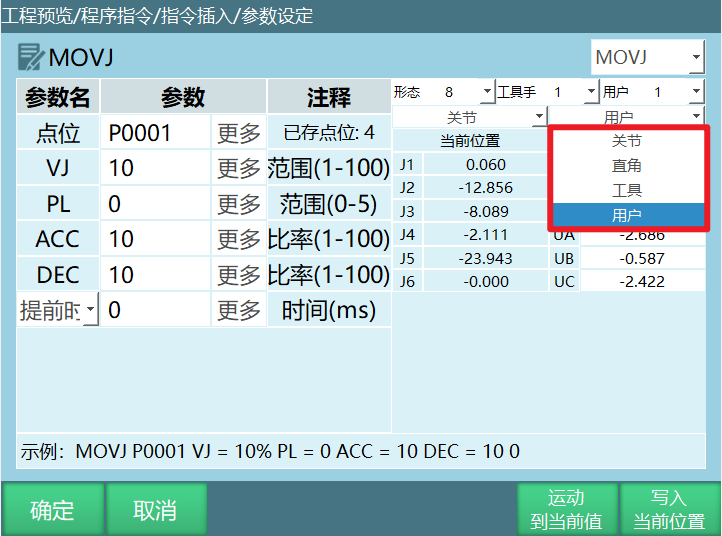Viewport: 722px width, 536px height.
Task: Click the J6 value -0.000
Action: tap(485, 281)
